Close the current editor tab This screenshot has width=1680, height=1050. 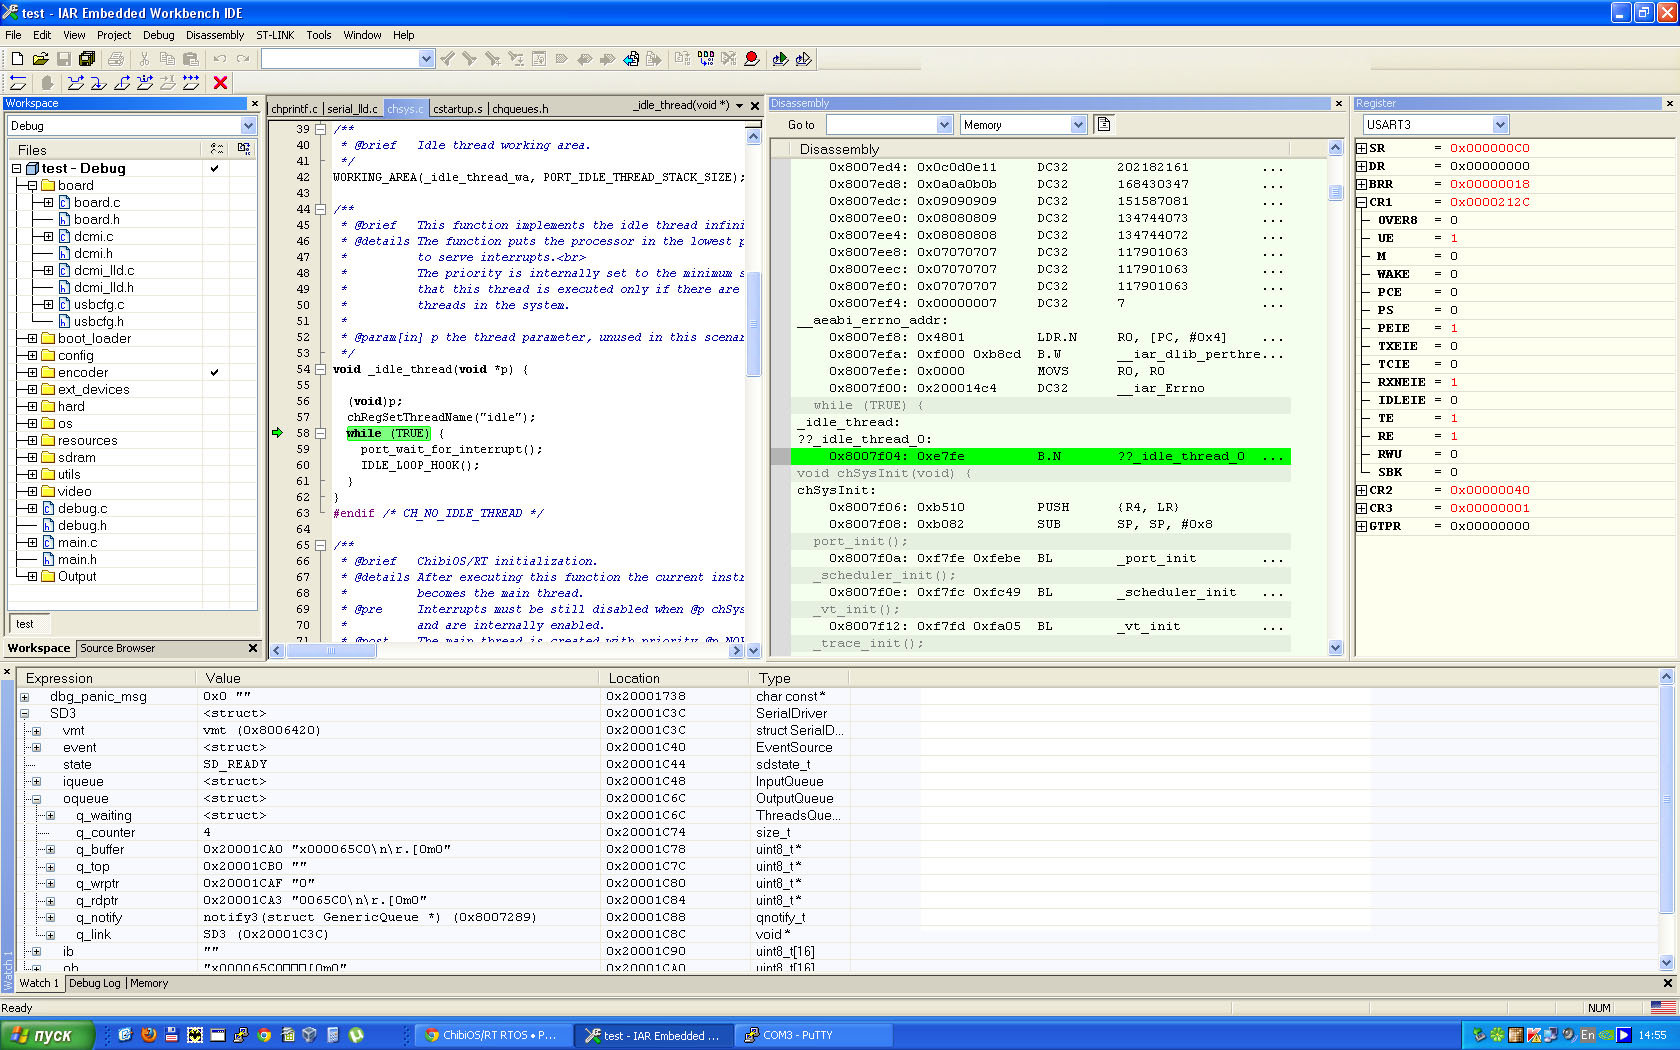[755, 105]
